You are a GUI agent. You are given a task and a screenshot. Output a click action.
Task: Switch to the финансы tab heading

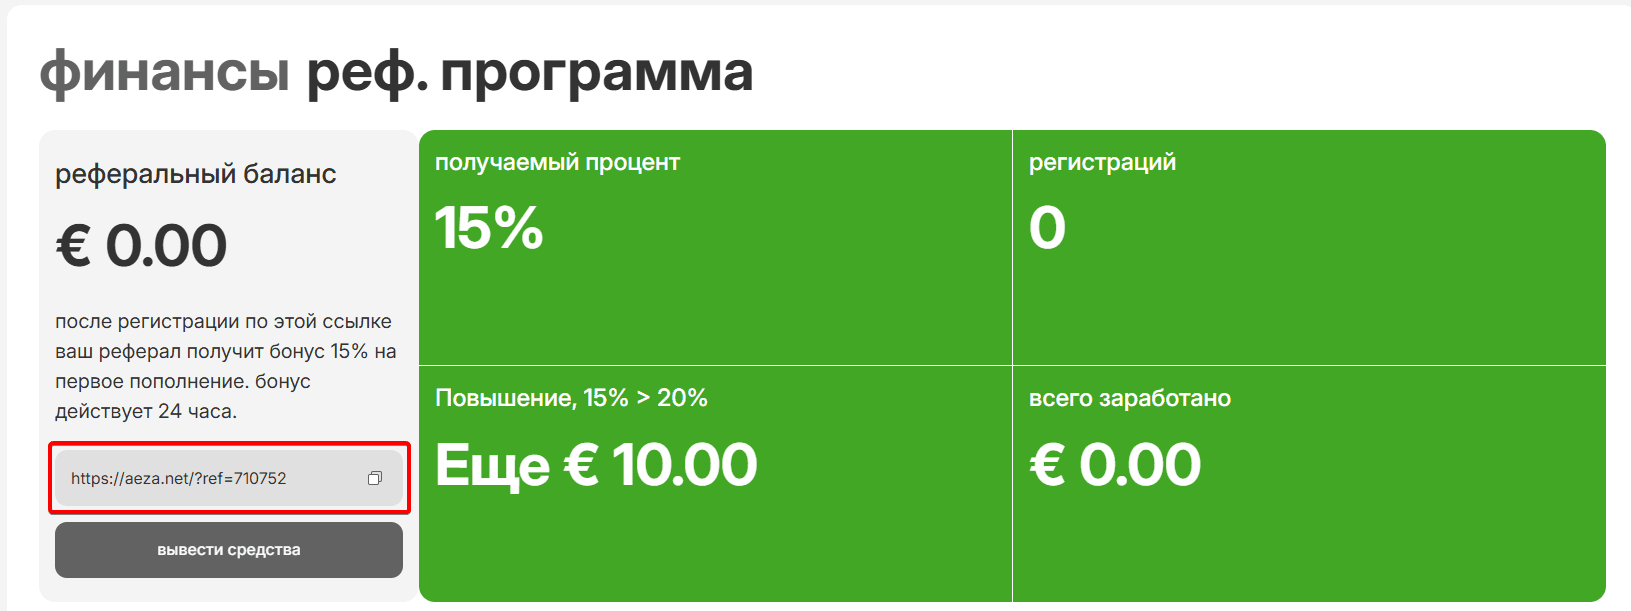point(165,73)
